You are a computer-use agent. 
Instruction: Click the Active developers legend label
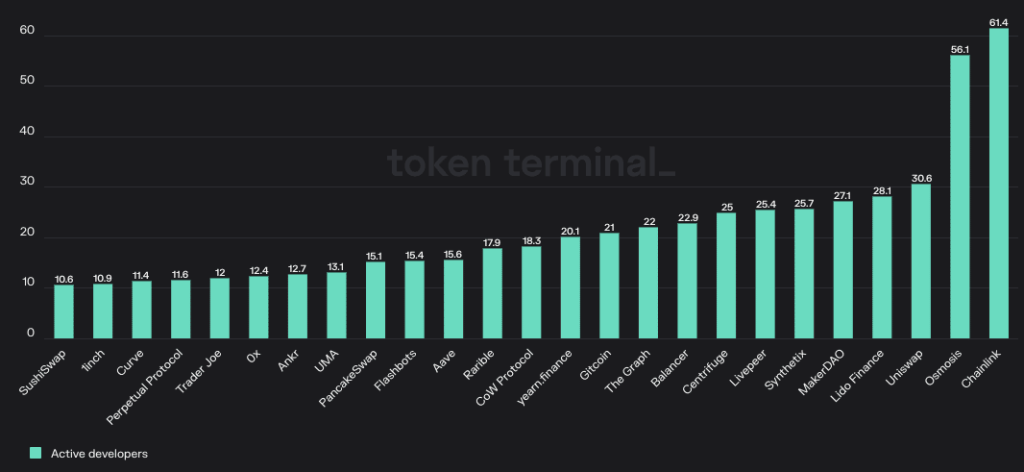point(99,453)
